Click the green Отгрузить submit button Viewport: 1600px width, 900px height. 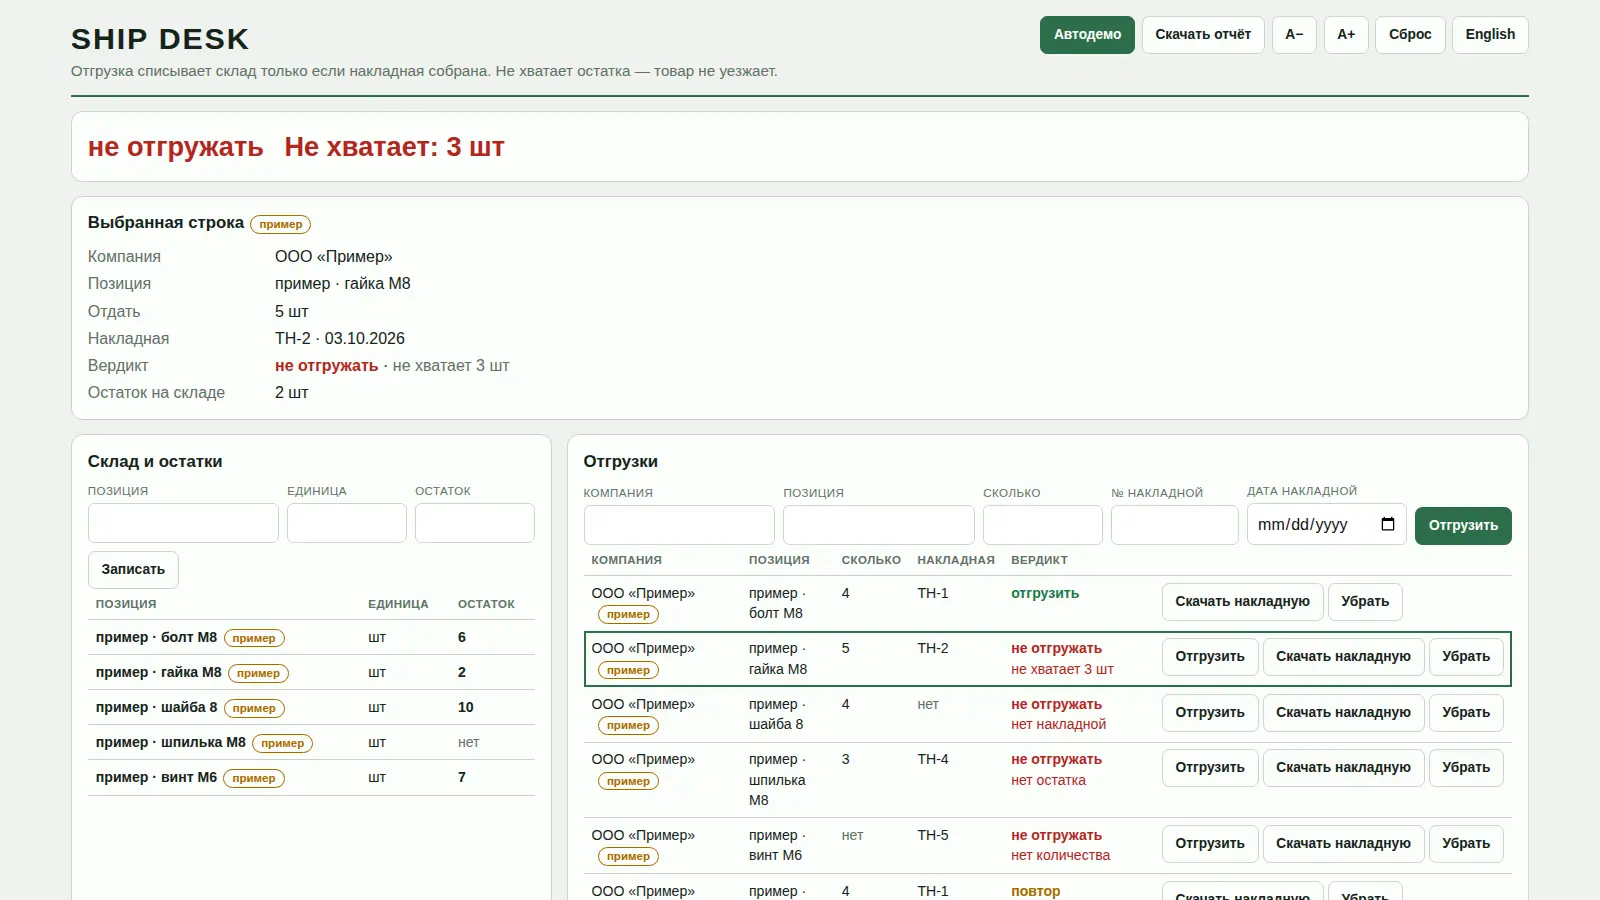pos(1463,526)
